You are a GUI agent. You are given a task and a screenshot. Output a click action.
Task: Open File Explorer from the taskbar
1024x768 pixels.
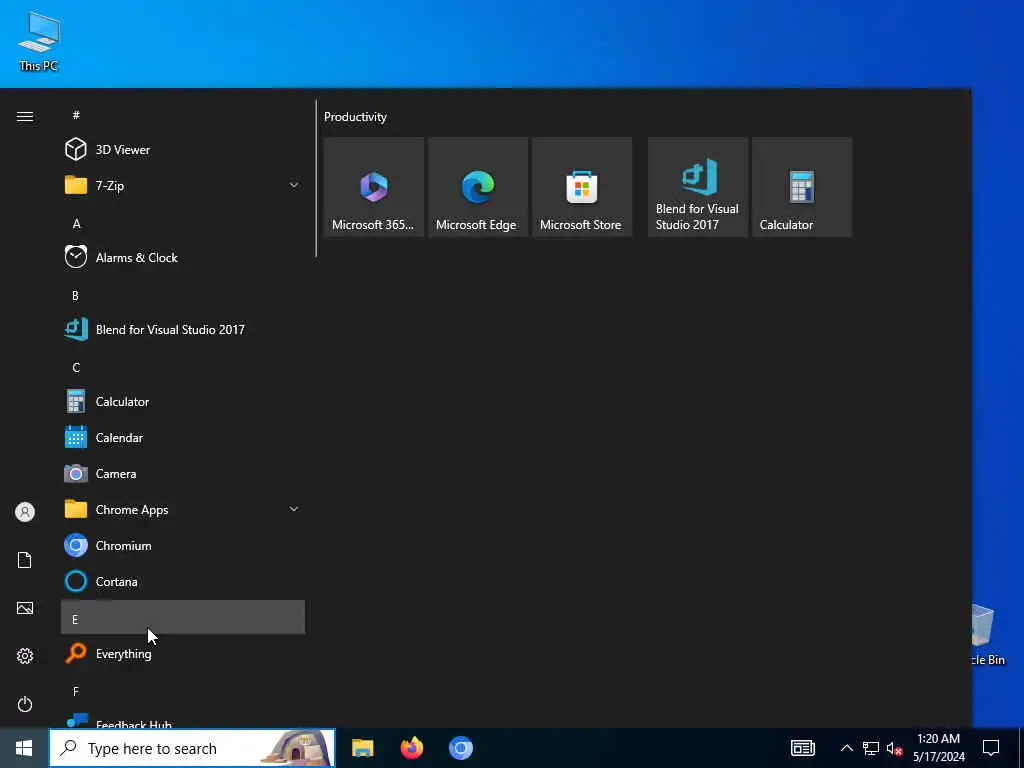[362, 748]
